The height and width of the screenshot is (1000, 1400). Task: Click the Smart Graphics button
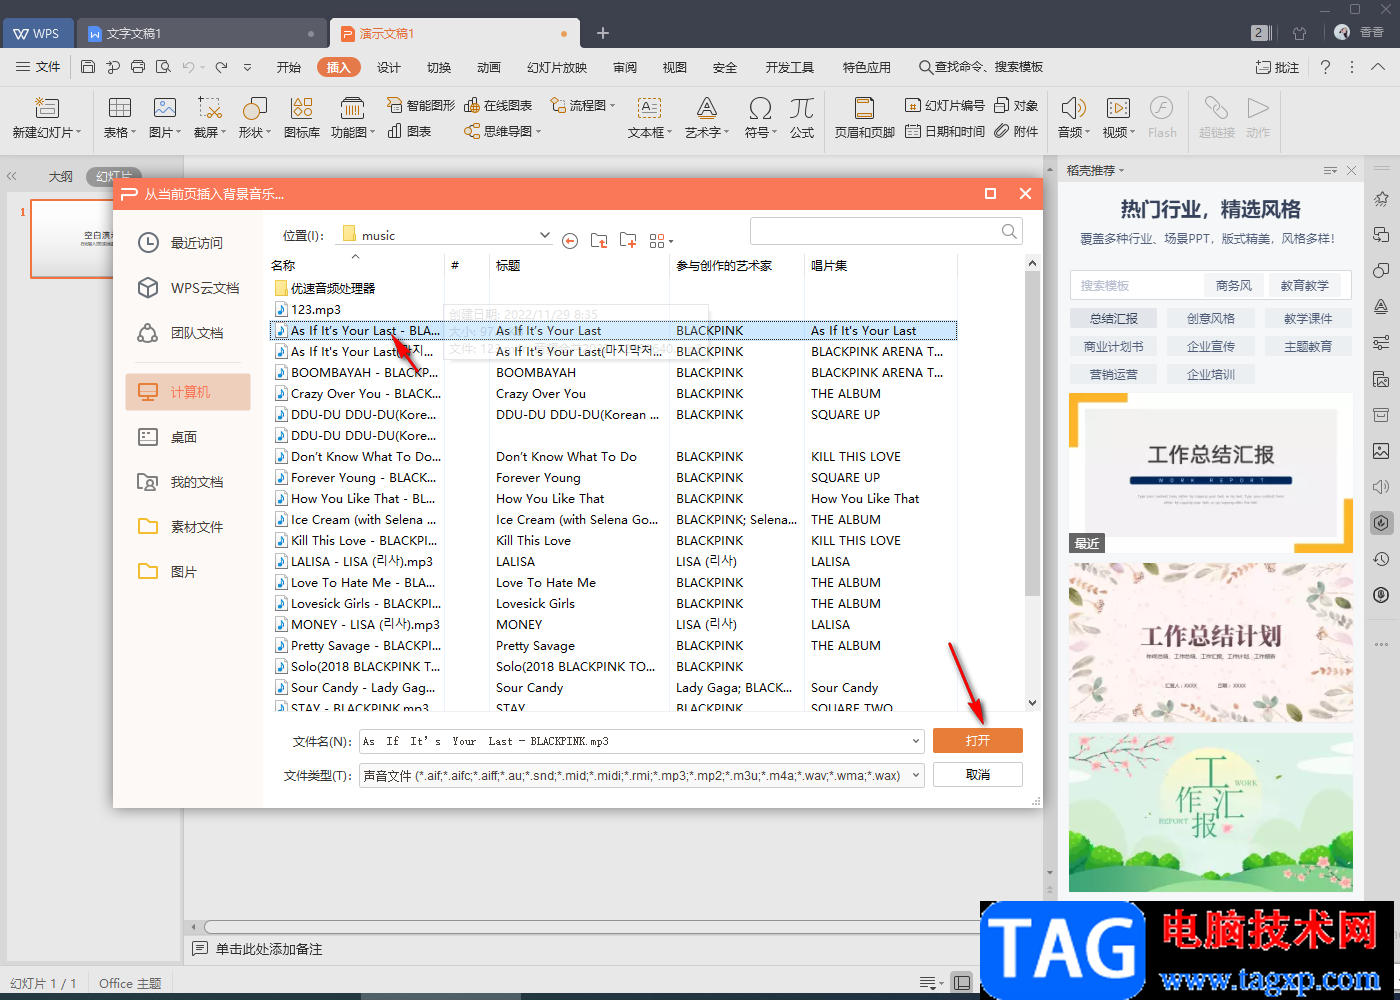coord(419,105)
